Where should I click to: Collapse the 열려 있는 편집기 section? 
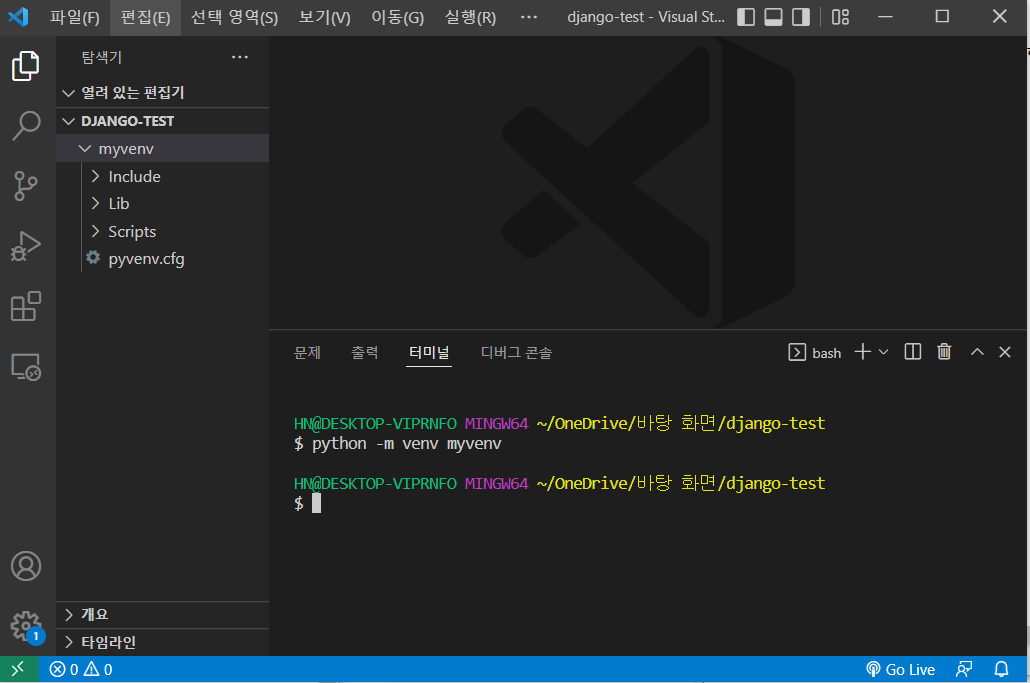[x=162, y=93]
